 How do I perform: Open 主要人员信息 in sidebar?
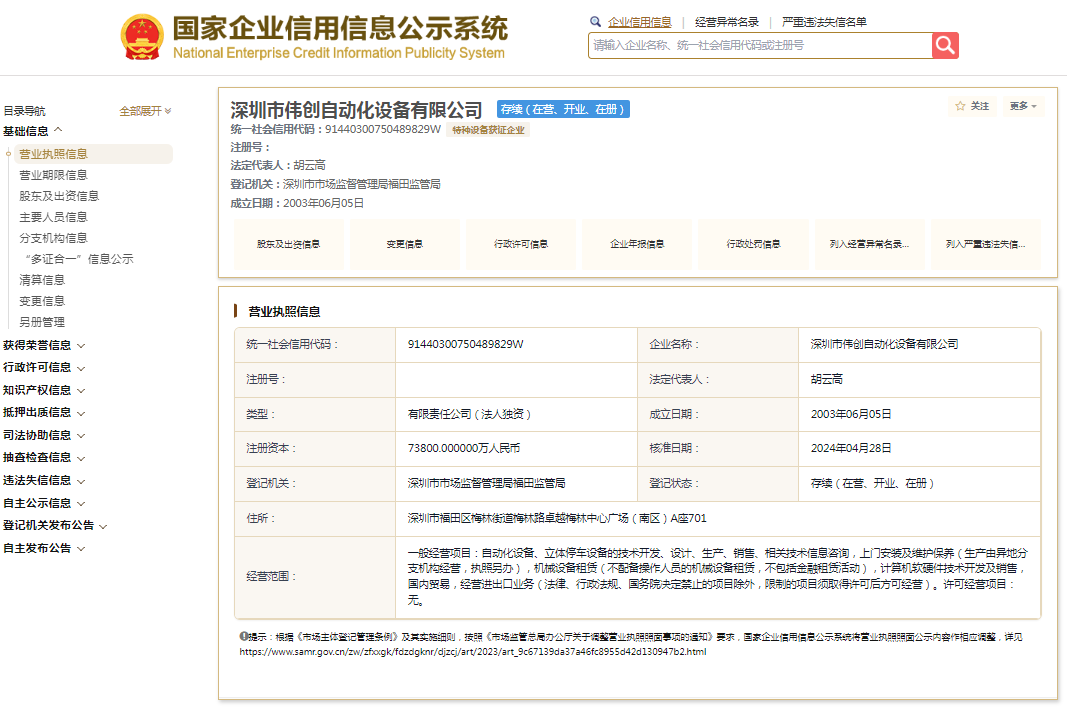(x=53, y=217)
